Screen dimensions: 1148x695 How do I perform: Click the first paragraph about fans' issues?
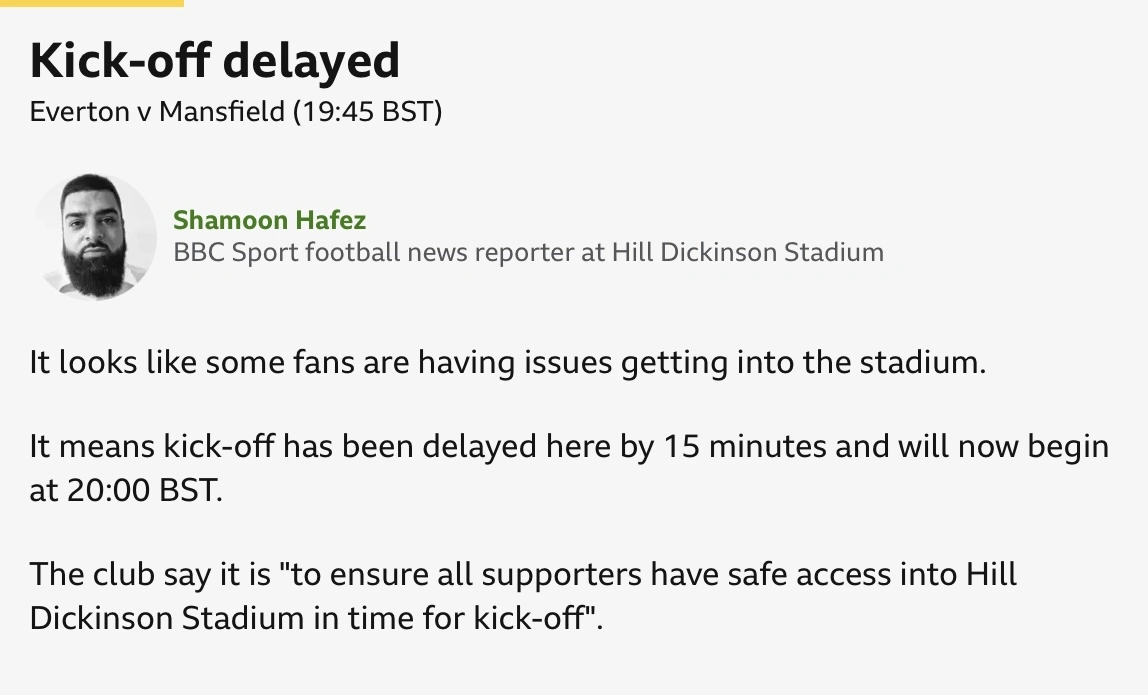(x=508, y=362)
